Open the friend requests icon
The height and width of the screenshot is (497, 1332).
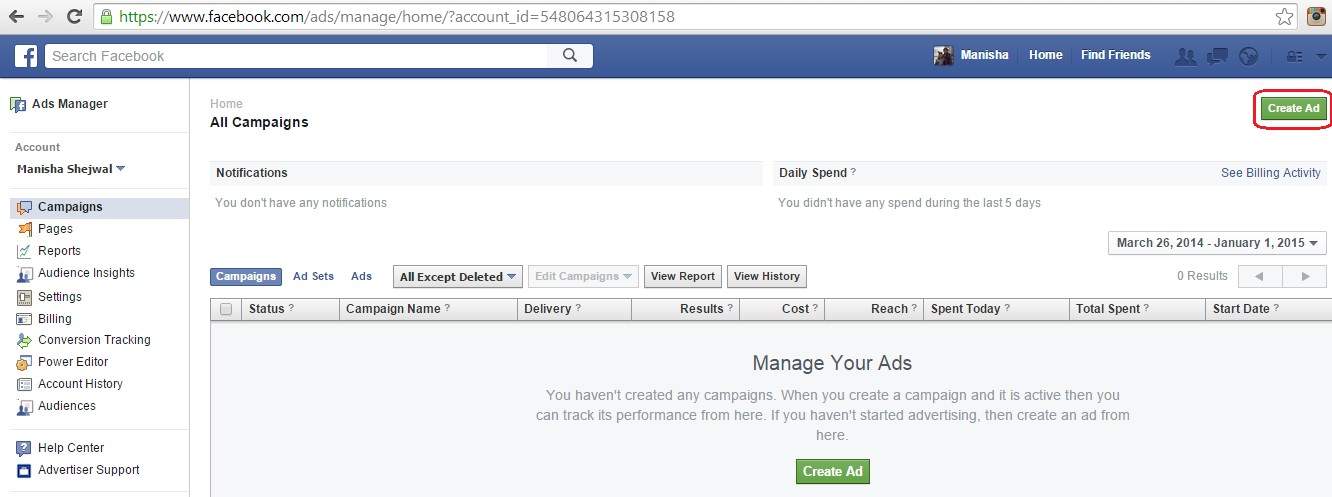click(x=1186, y=56)
